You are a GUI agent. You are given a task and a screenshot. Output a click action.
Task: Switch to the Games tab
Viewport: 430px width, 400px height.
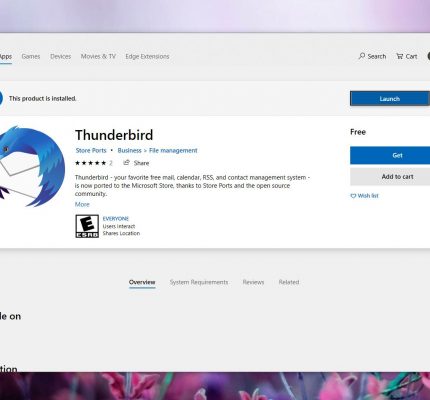(x=31, y=56)
